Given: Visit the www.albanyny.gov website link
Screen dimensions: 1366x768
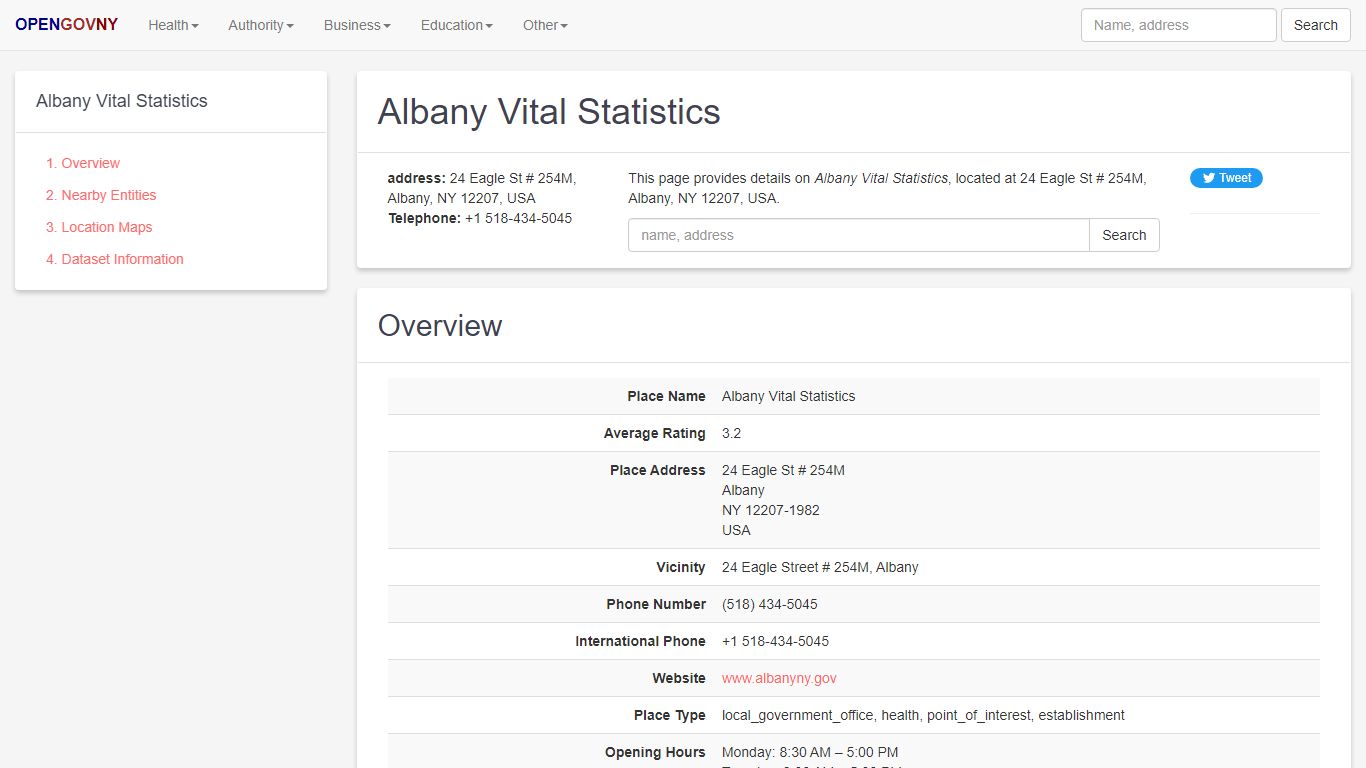Looking at the screenshot, I should pyautogui.click(x=779, y=678).
